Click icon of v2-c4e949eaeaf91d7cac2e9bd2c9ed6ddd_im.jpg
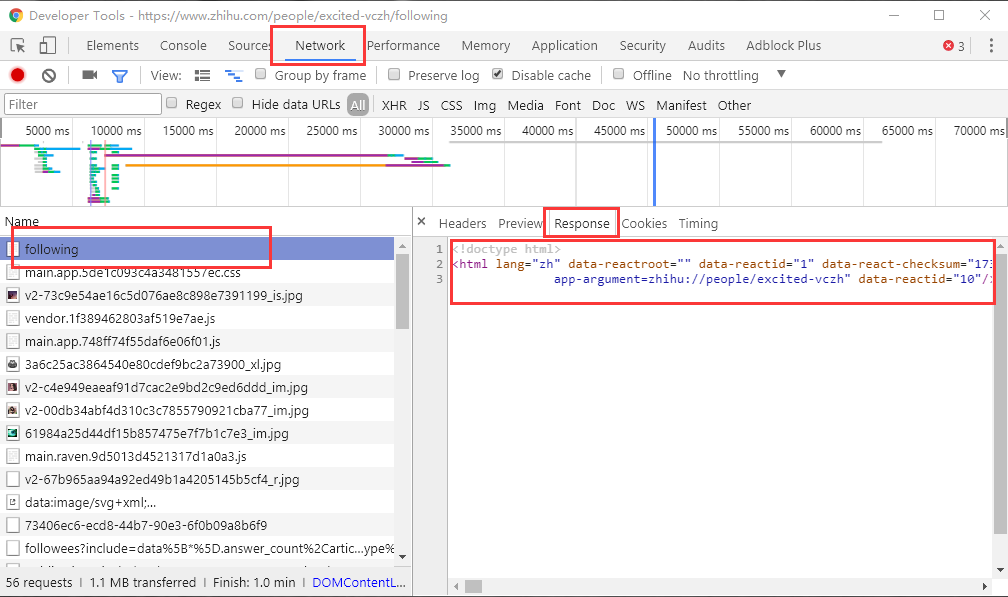Image resolution: width=1008 pixels, height=597 pixels. 12,388
